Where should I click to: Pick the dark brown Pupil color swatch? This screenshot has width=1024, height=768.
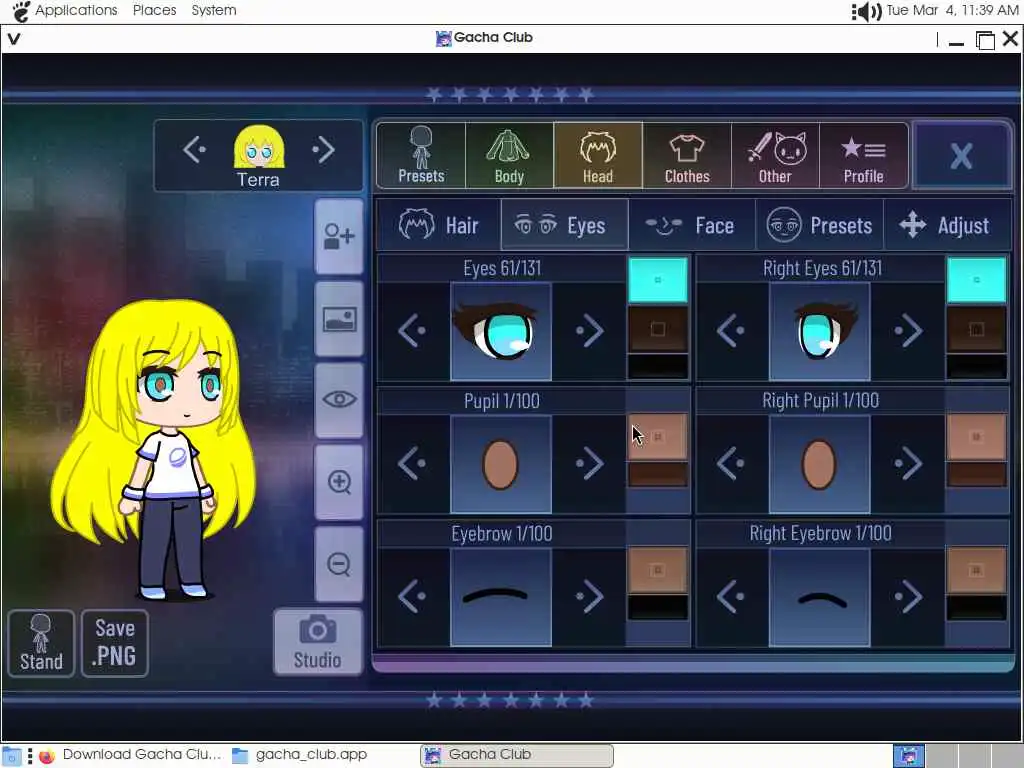(658, 474)
